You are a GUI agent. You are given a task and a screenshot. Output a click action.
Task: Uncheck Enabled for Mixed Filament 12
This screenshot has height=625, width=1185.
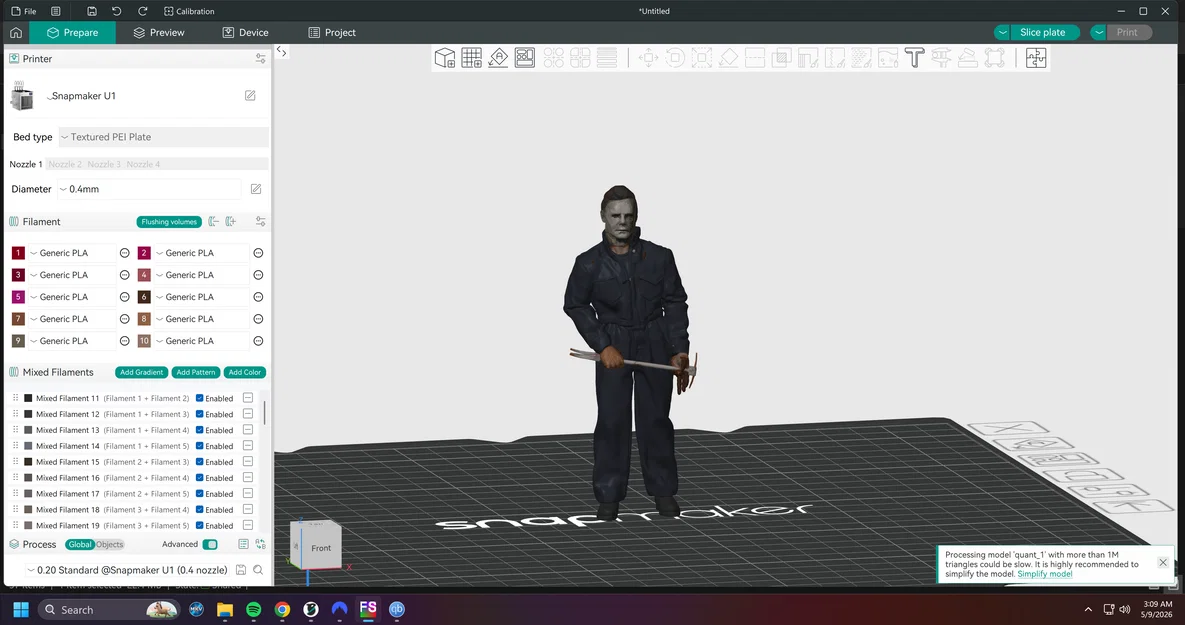[x=200, y=414]
